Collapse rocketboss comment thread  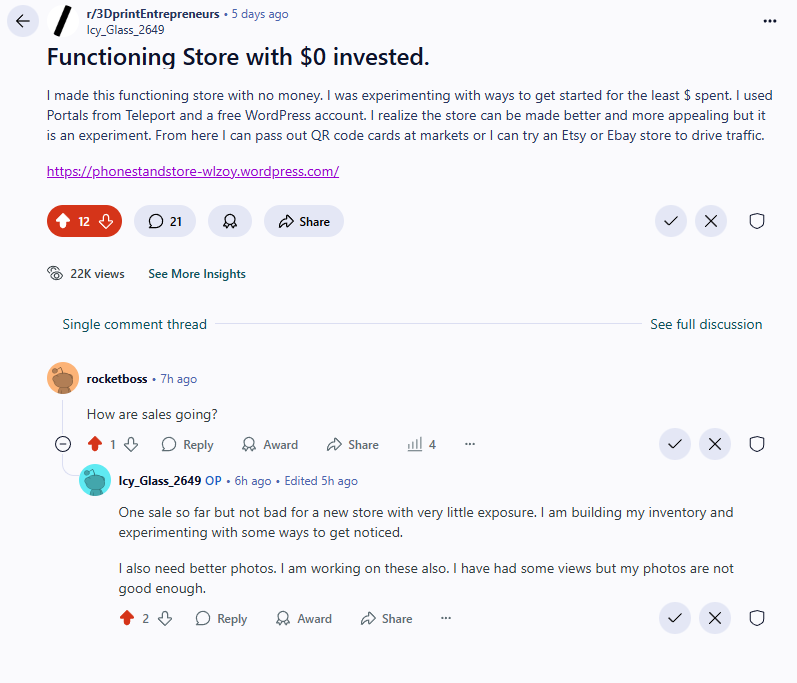[x=63, y=444]
